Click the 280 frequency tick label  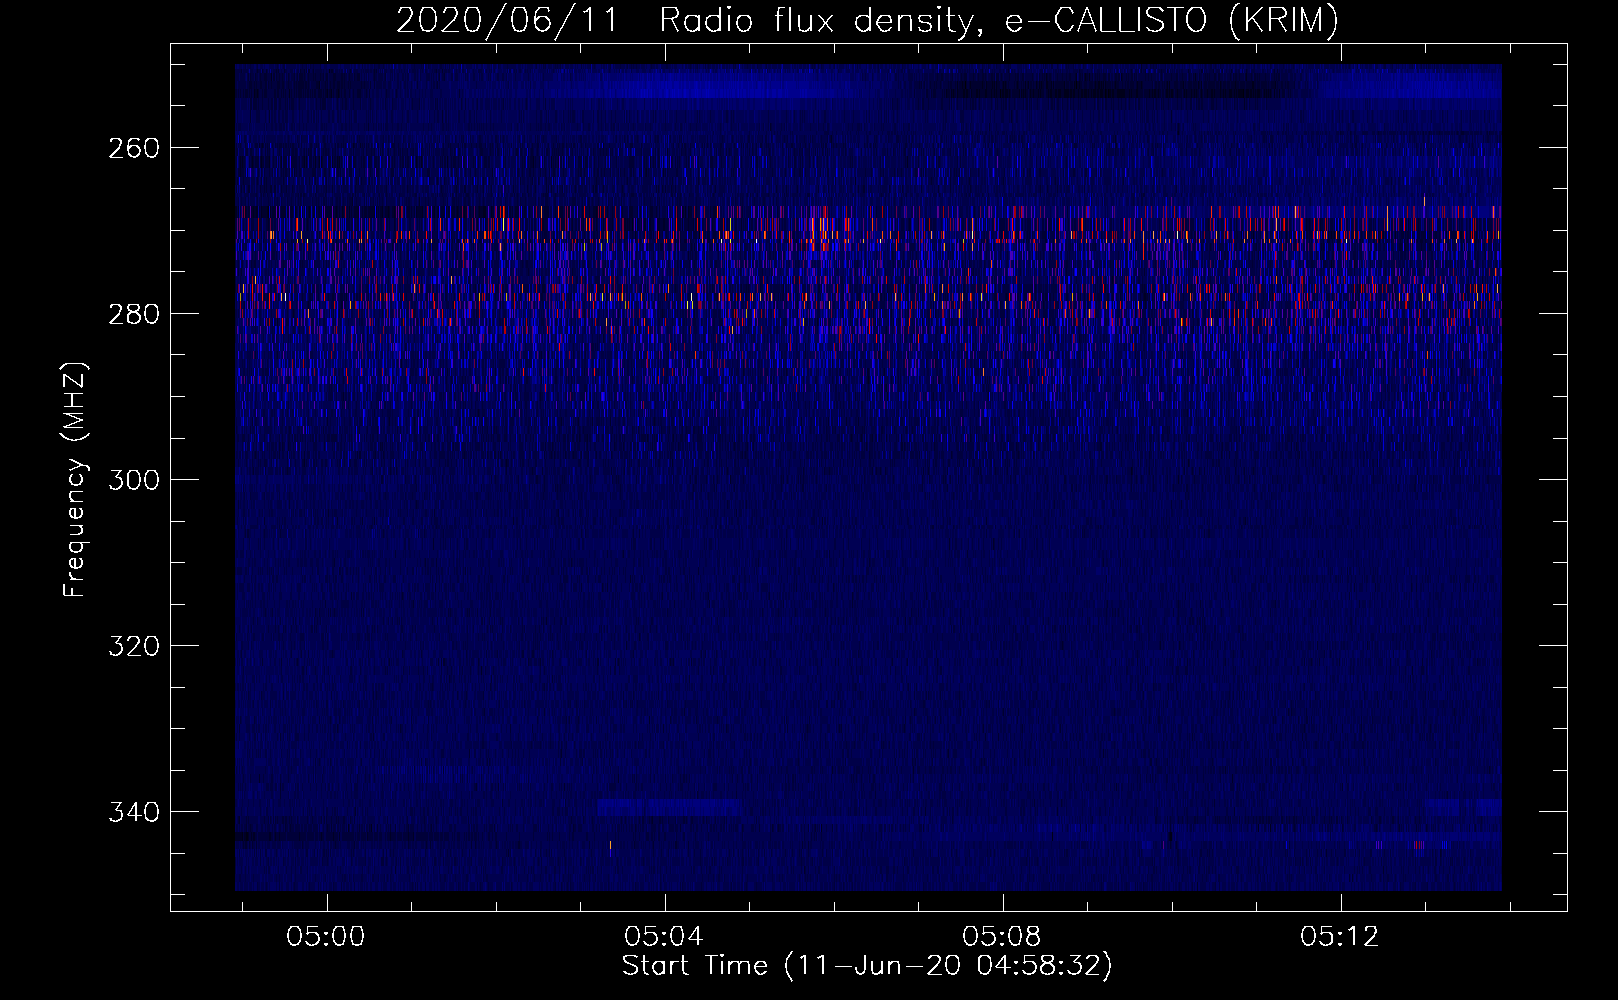[134, 314]
